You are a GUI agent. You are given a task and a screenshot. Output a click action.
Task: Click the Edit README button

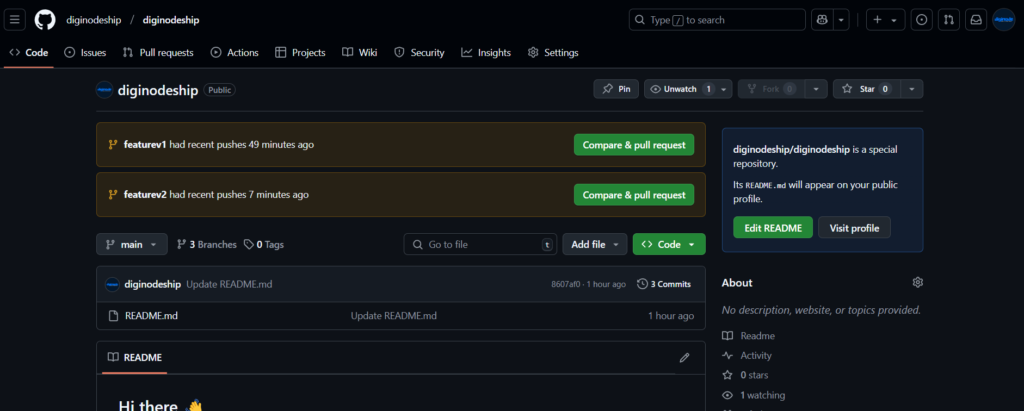pos(773,228)
